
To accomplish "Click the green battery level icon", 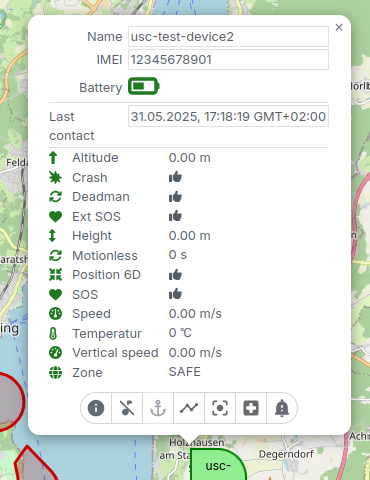I will pyautogui.click(x=144, y=86).
